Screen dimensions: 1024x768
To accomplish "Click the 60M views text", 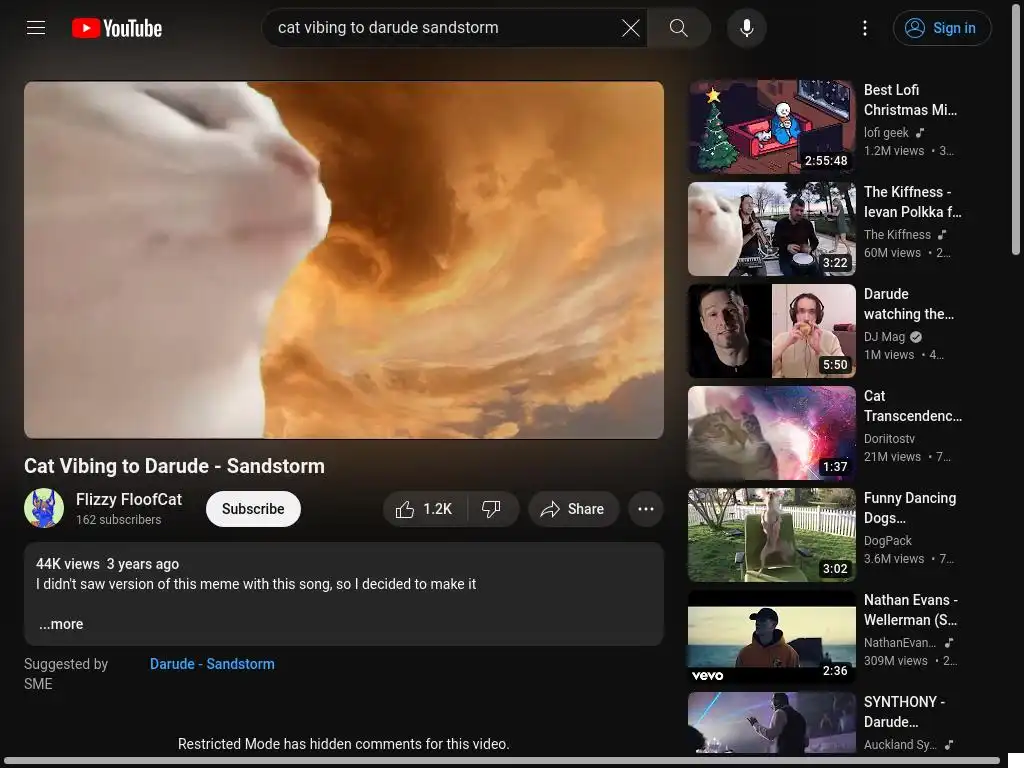I will (x=892, y=253).
